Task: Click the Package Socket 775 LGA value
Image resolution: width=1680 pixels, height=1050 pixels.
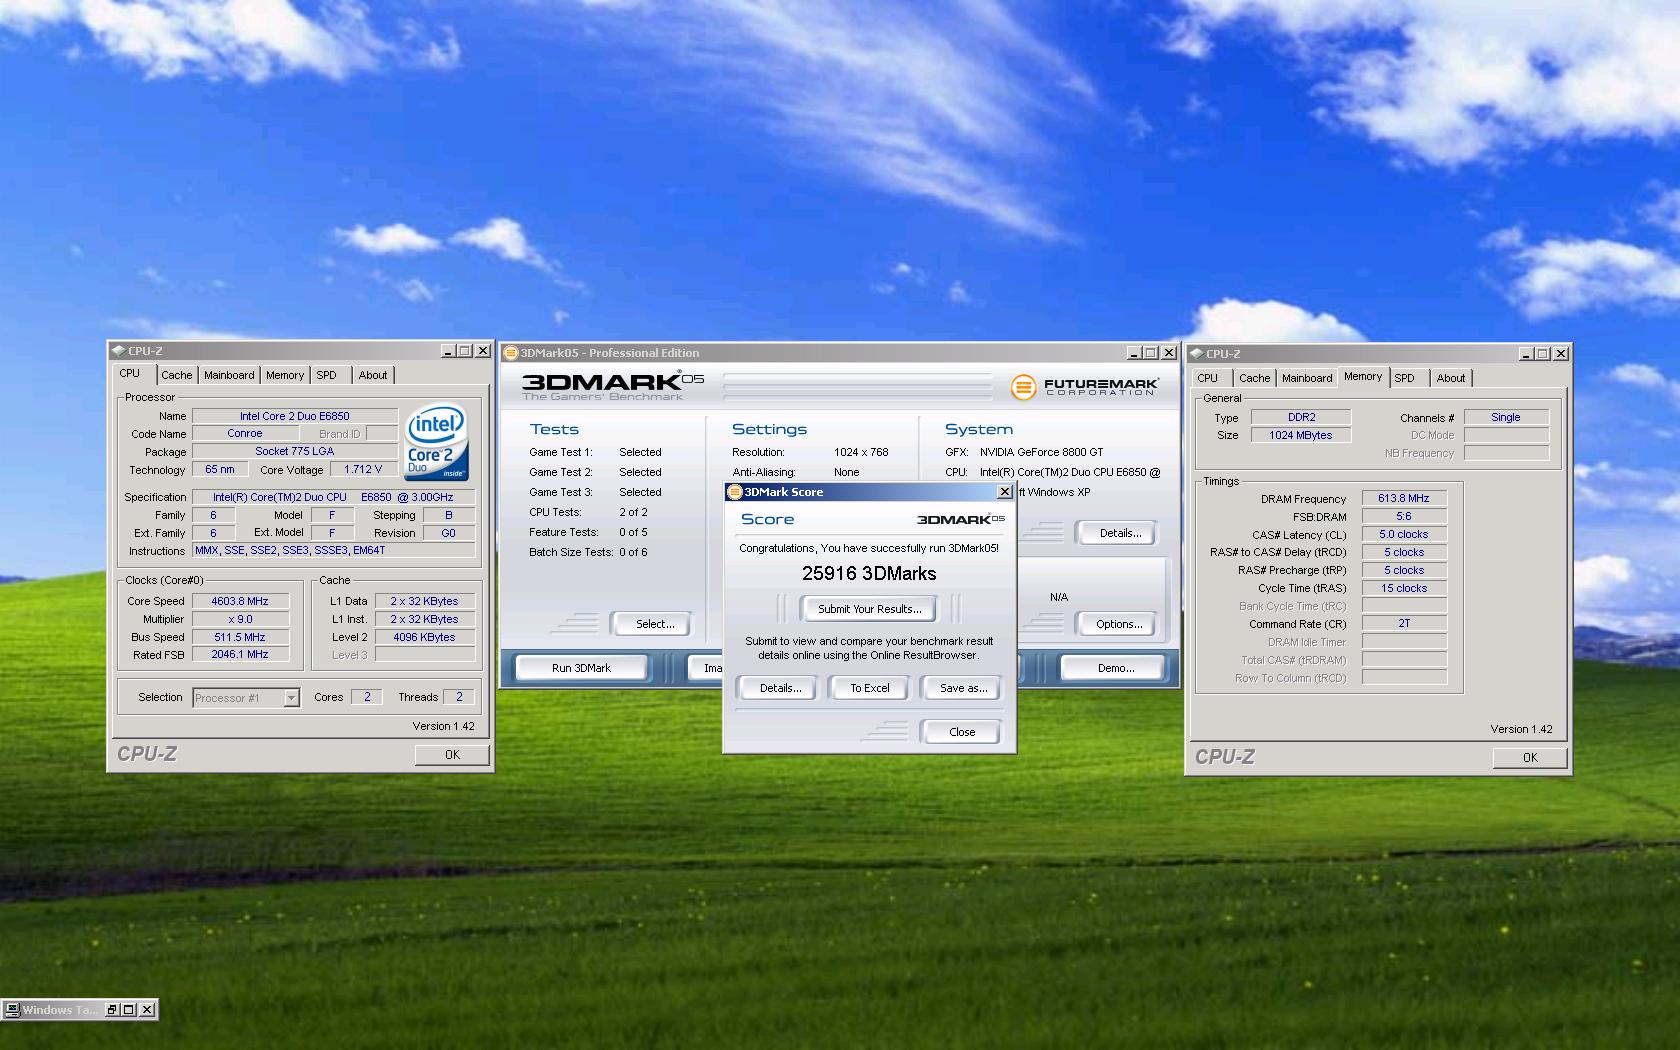Action: click(295, 451)
